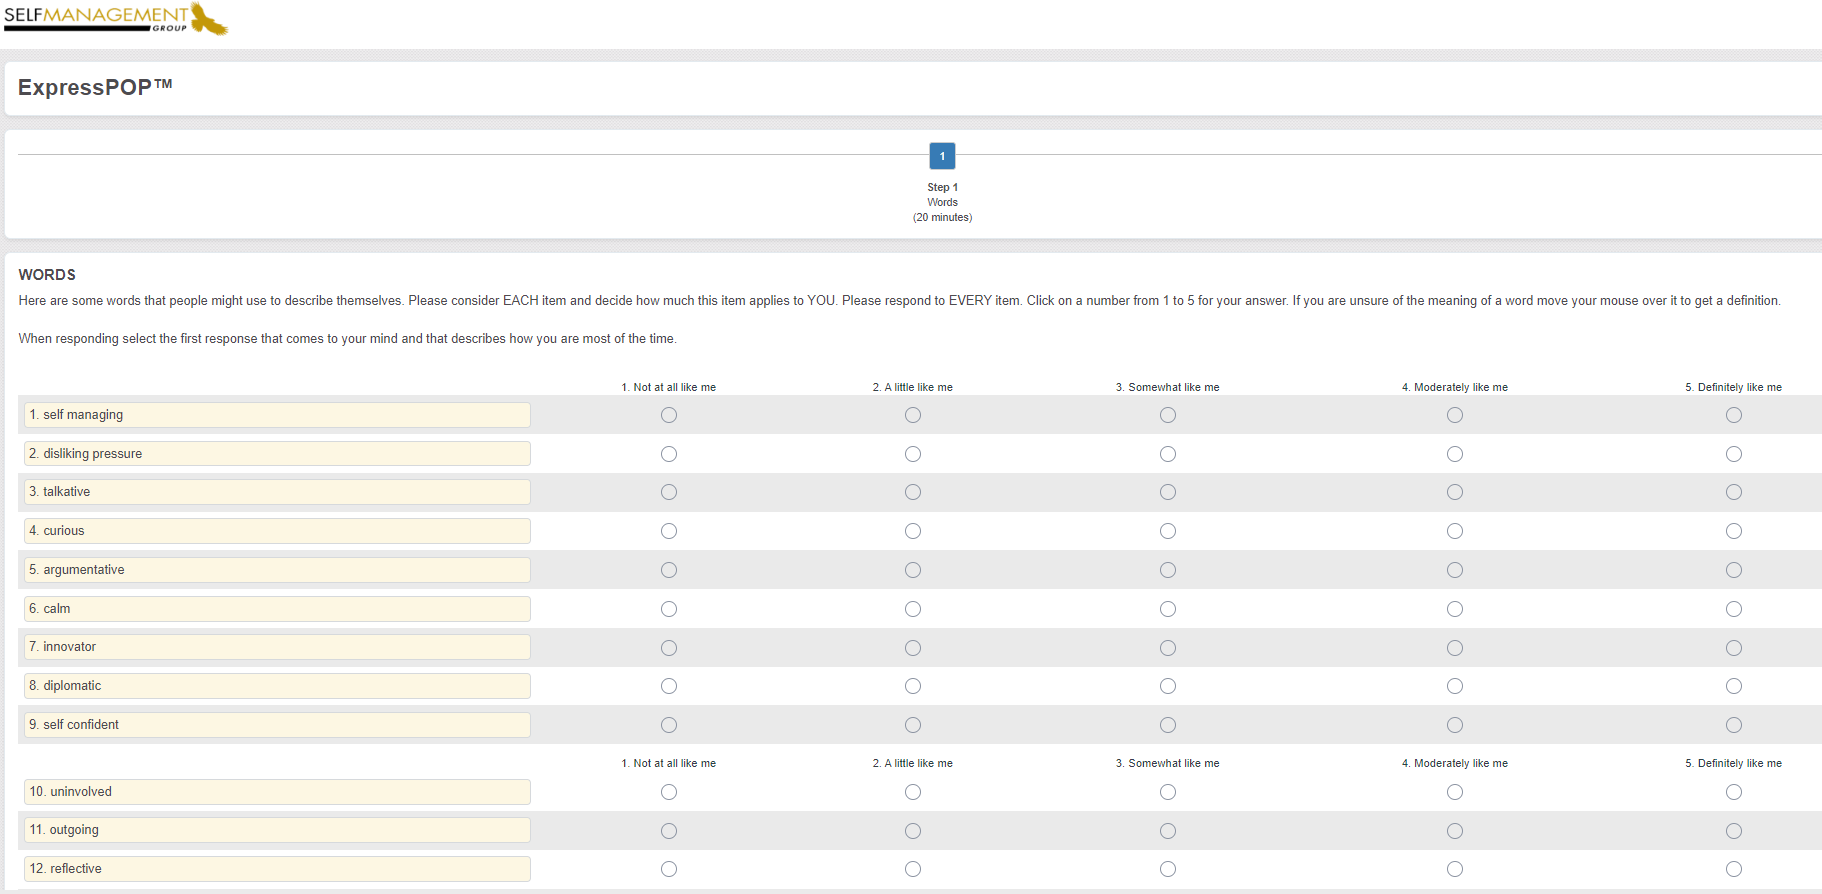The height and width of the screenshot is (894, 1822).
Task: Rate 'uninvolved' as Not at all like me
Action: tap(669, 792)
